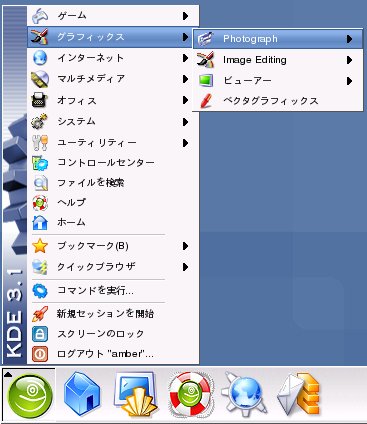Screen dimensions: 367x424
Task: Select the ゲーム menu entry
Action: click(x=113, y=16)
